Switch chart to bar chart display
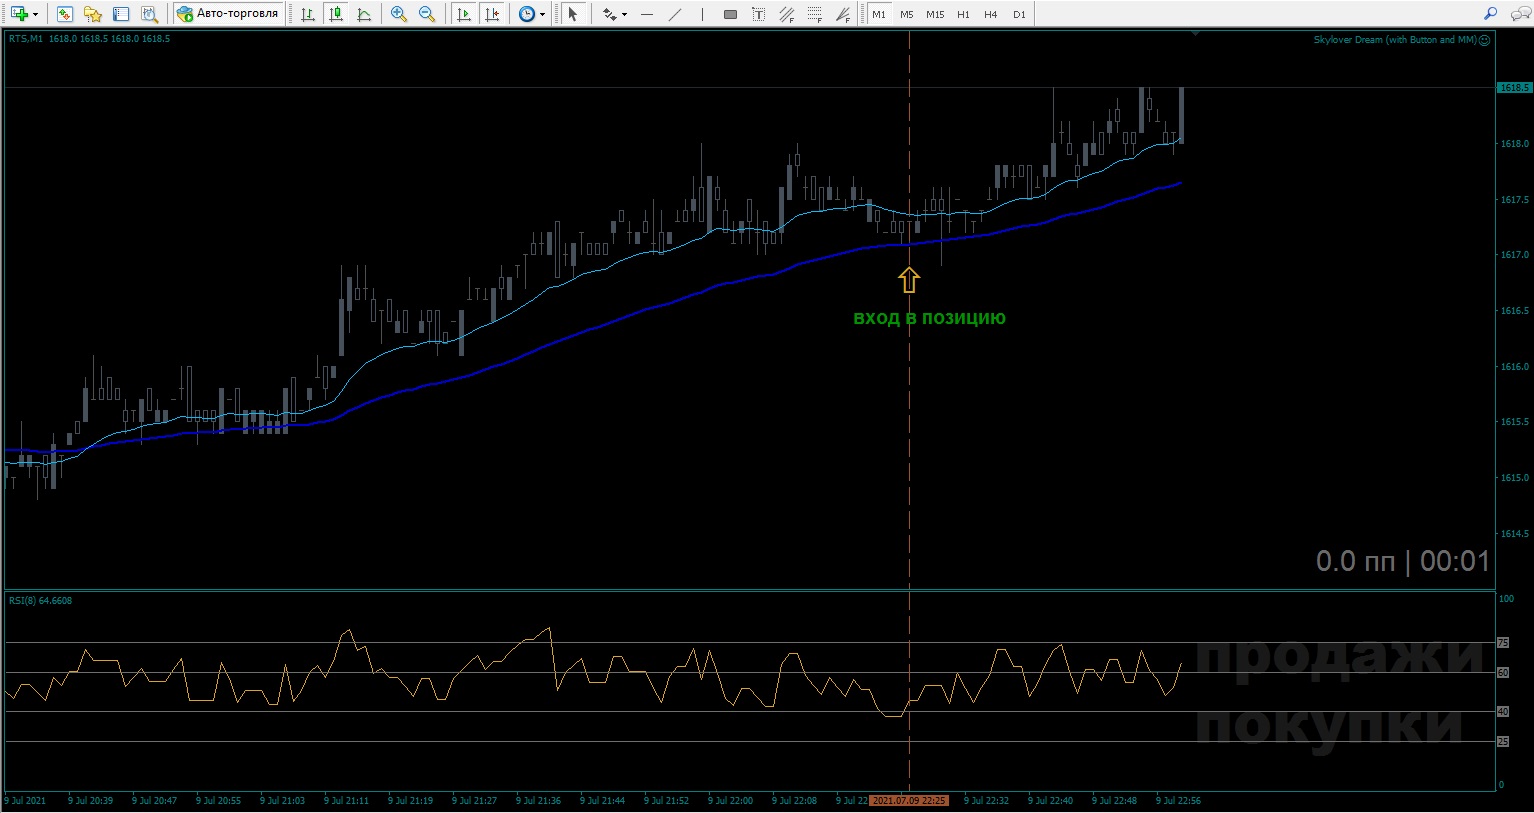Image resolution: width=1534 pixels, height=813 pixels. coord(308,14)
